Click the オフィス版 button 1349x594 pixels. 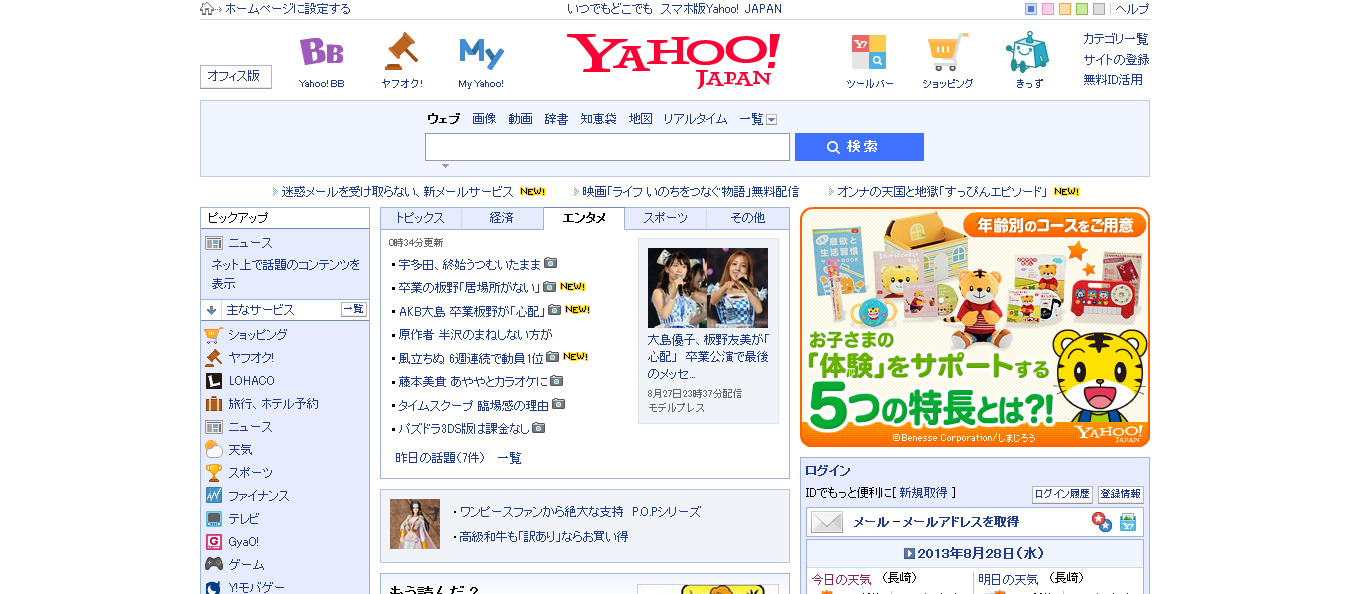[236, 77]
